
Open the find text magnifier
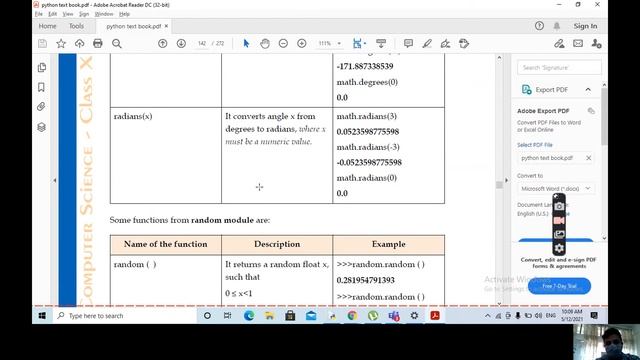click(117, 43)
